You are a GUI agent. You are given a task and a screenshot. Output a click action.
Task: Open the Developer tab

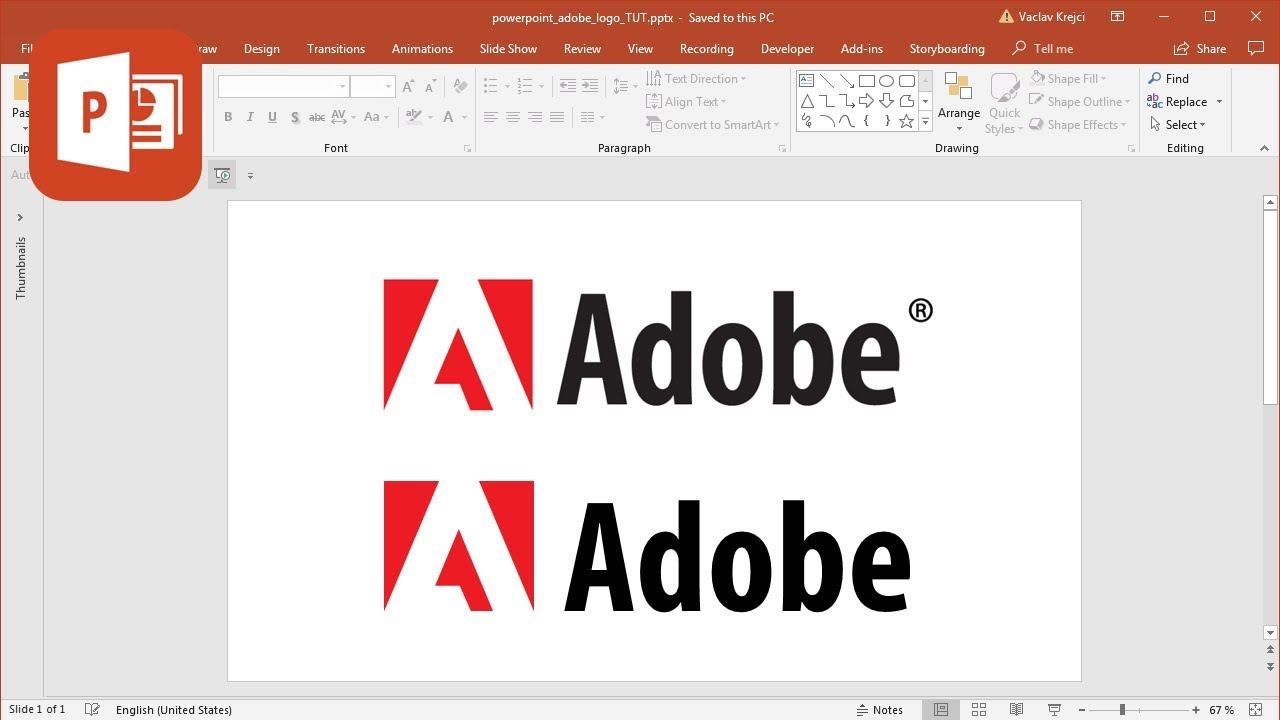[787, 48]
